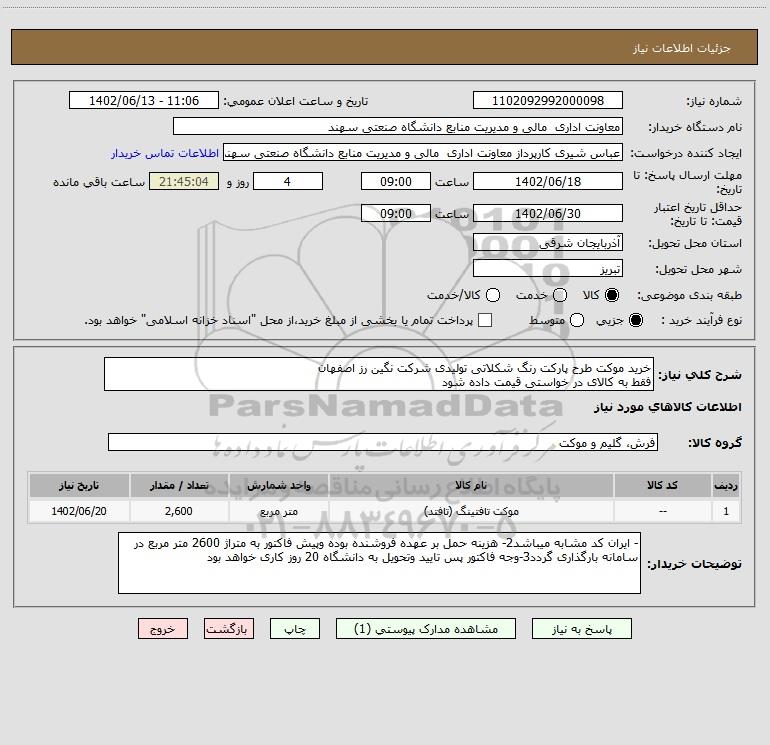Image resolution: width=770 pixels, height=745 pixels.
Task: Click the item name cell موکت تافتینگ (تافتد)
Action: coord(471,511)
